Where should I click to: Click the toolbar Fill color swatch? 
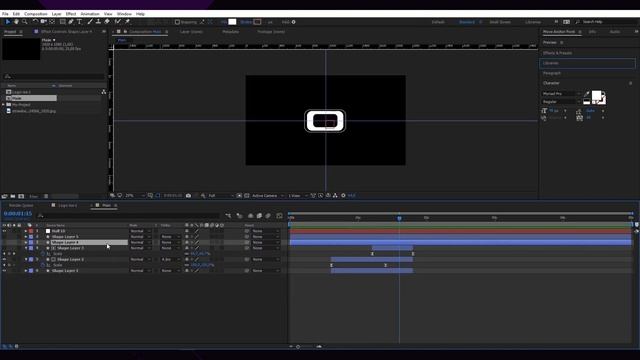click(x=232, y=22)
